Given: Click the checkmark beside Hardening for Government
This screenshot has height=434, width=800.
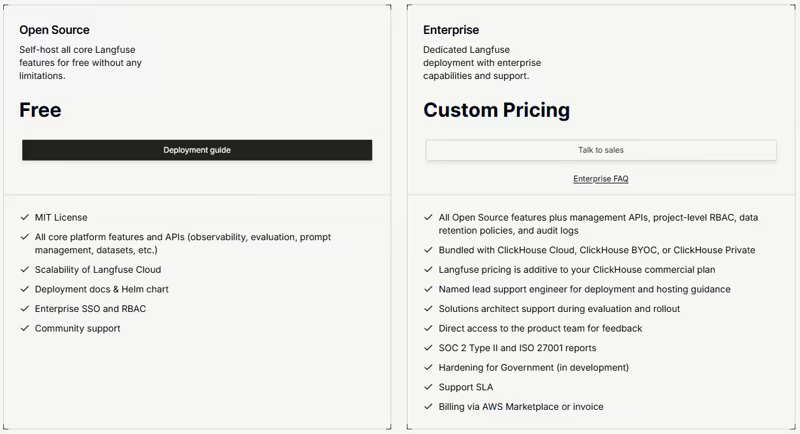Looking at the screenshot, I should 428,367.
